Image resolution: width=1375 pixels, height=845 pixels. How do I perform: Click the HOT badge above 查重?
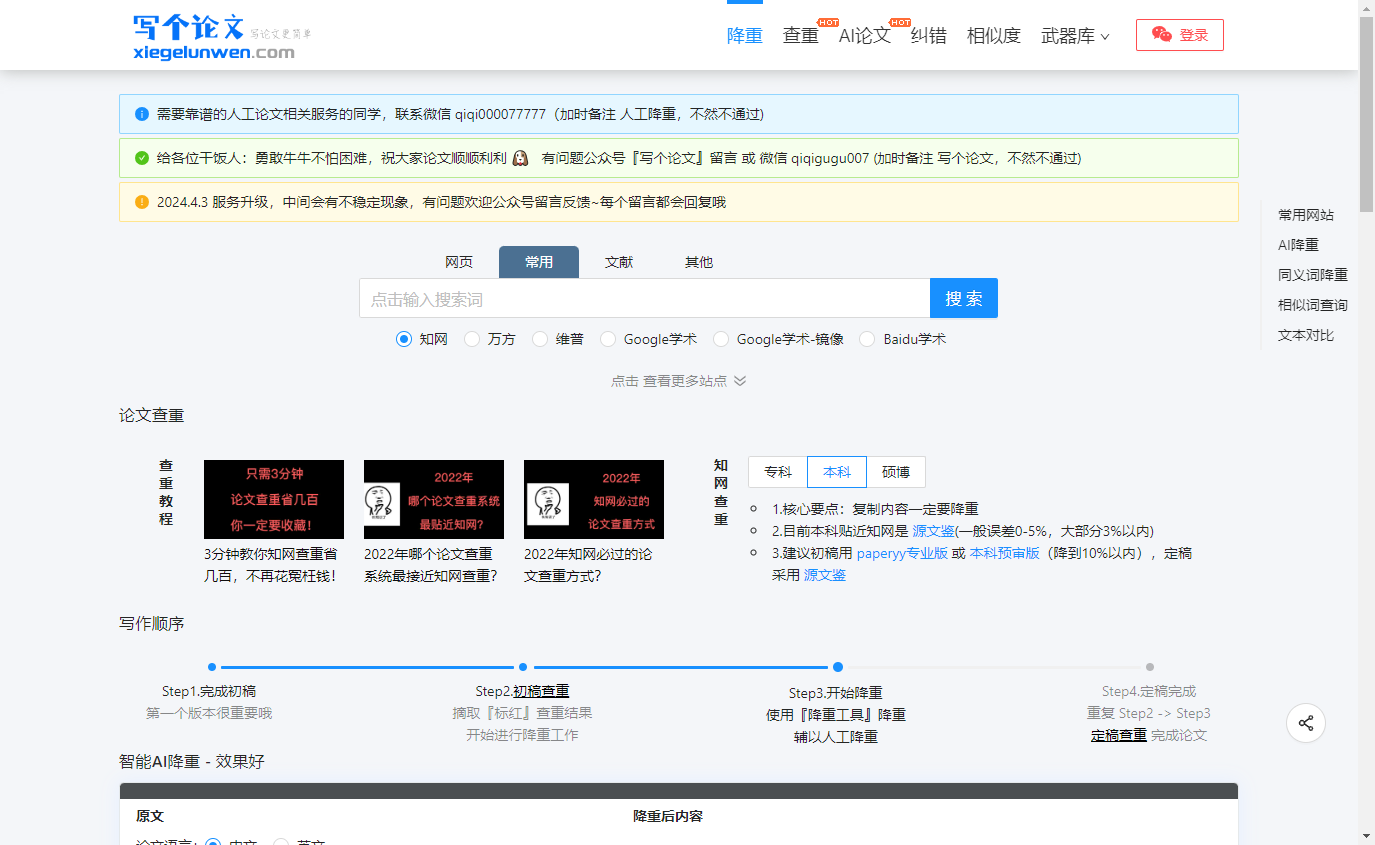coord(827,21)
